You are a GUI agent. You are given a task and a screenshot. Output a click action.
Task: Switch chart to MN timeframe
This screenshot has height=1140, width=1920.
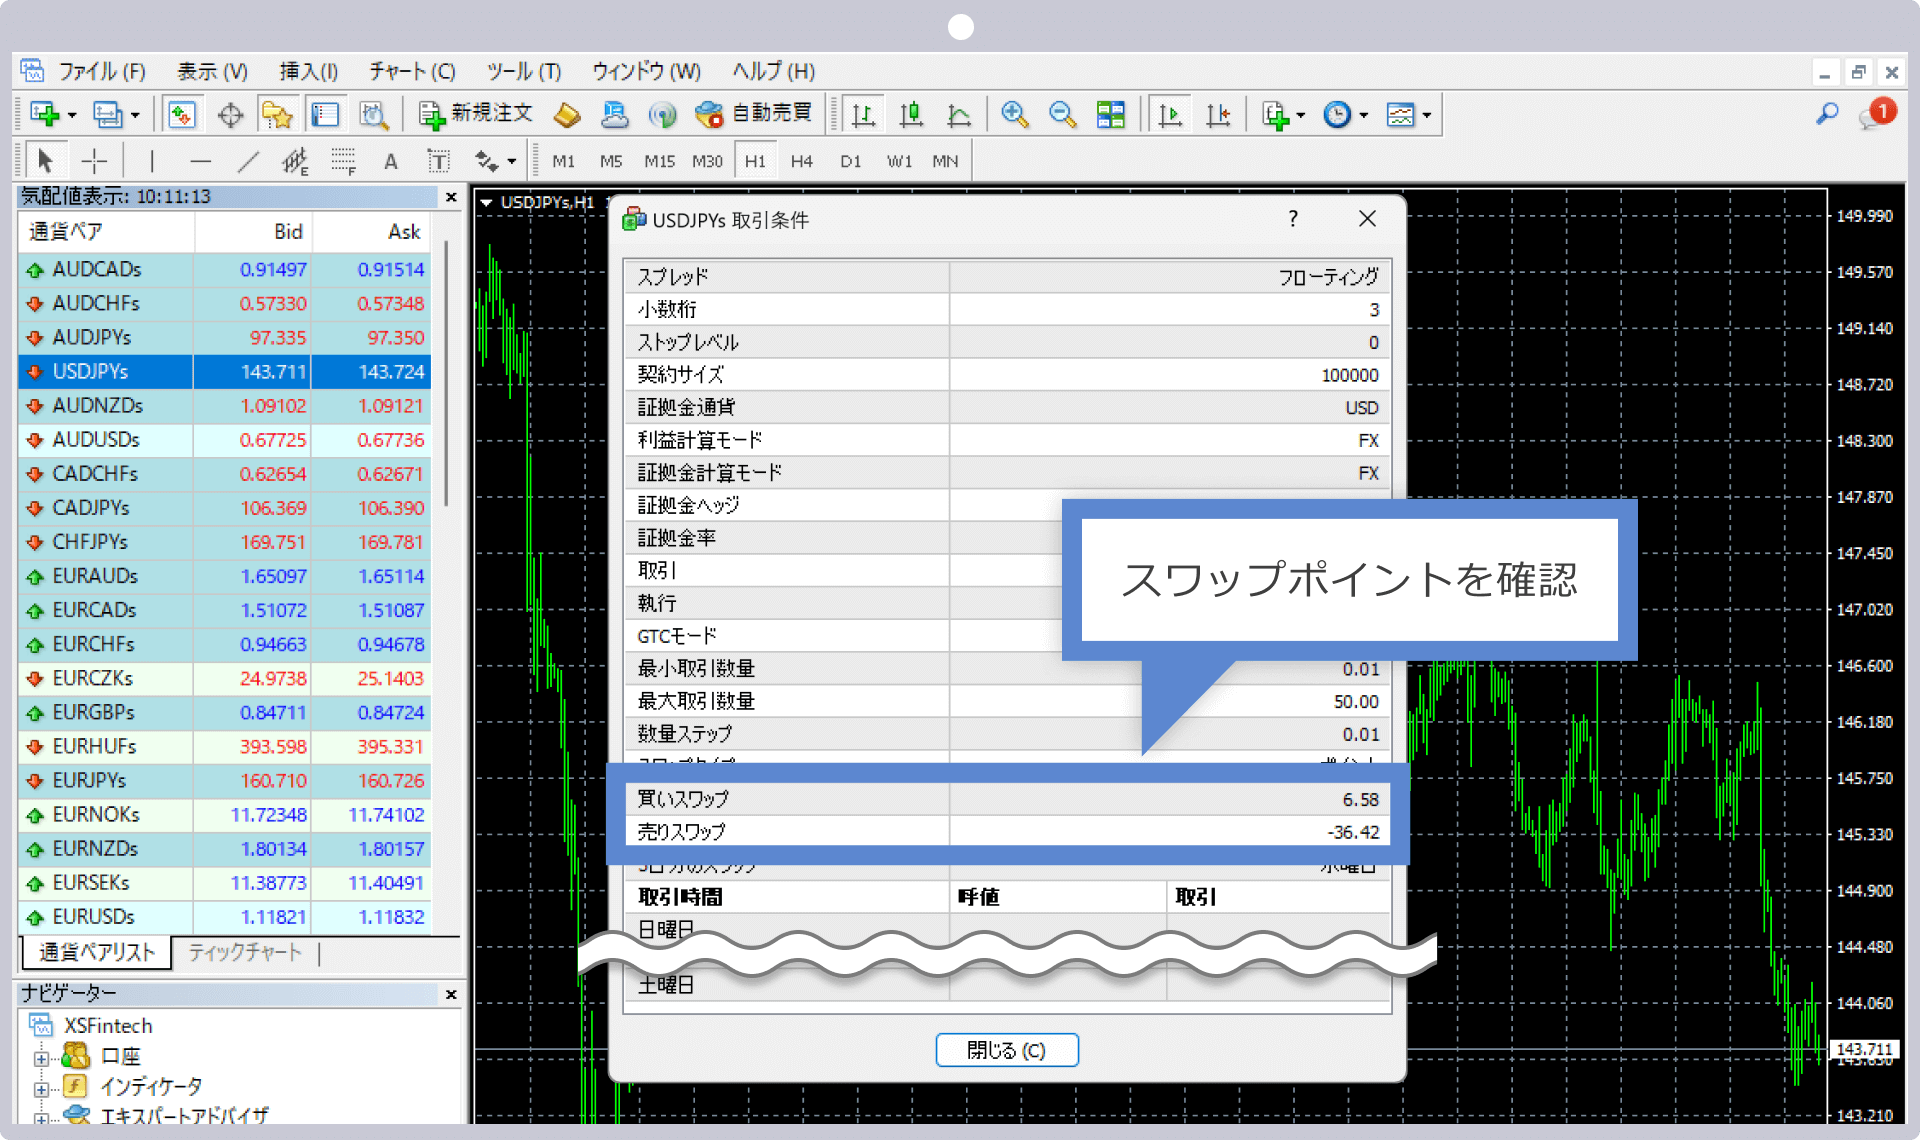945,161
